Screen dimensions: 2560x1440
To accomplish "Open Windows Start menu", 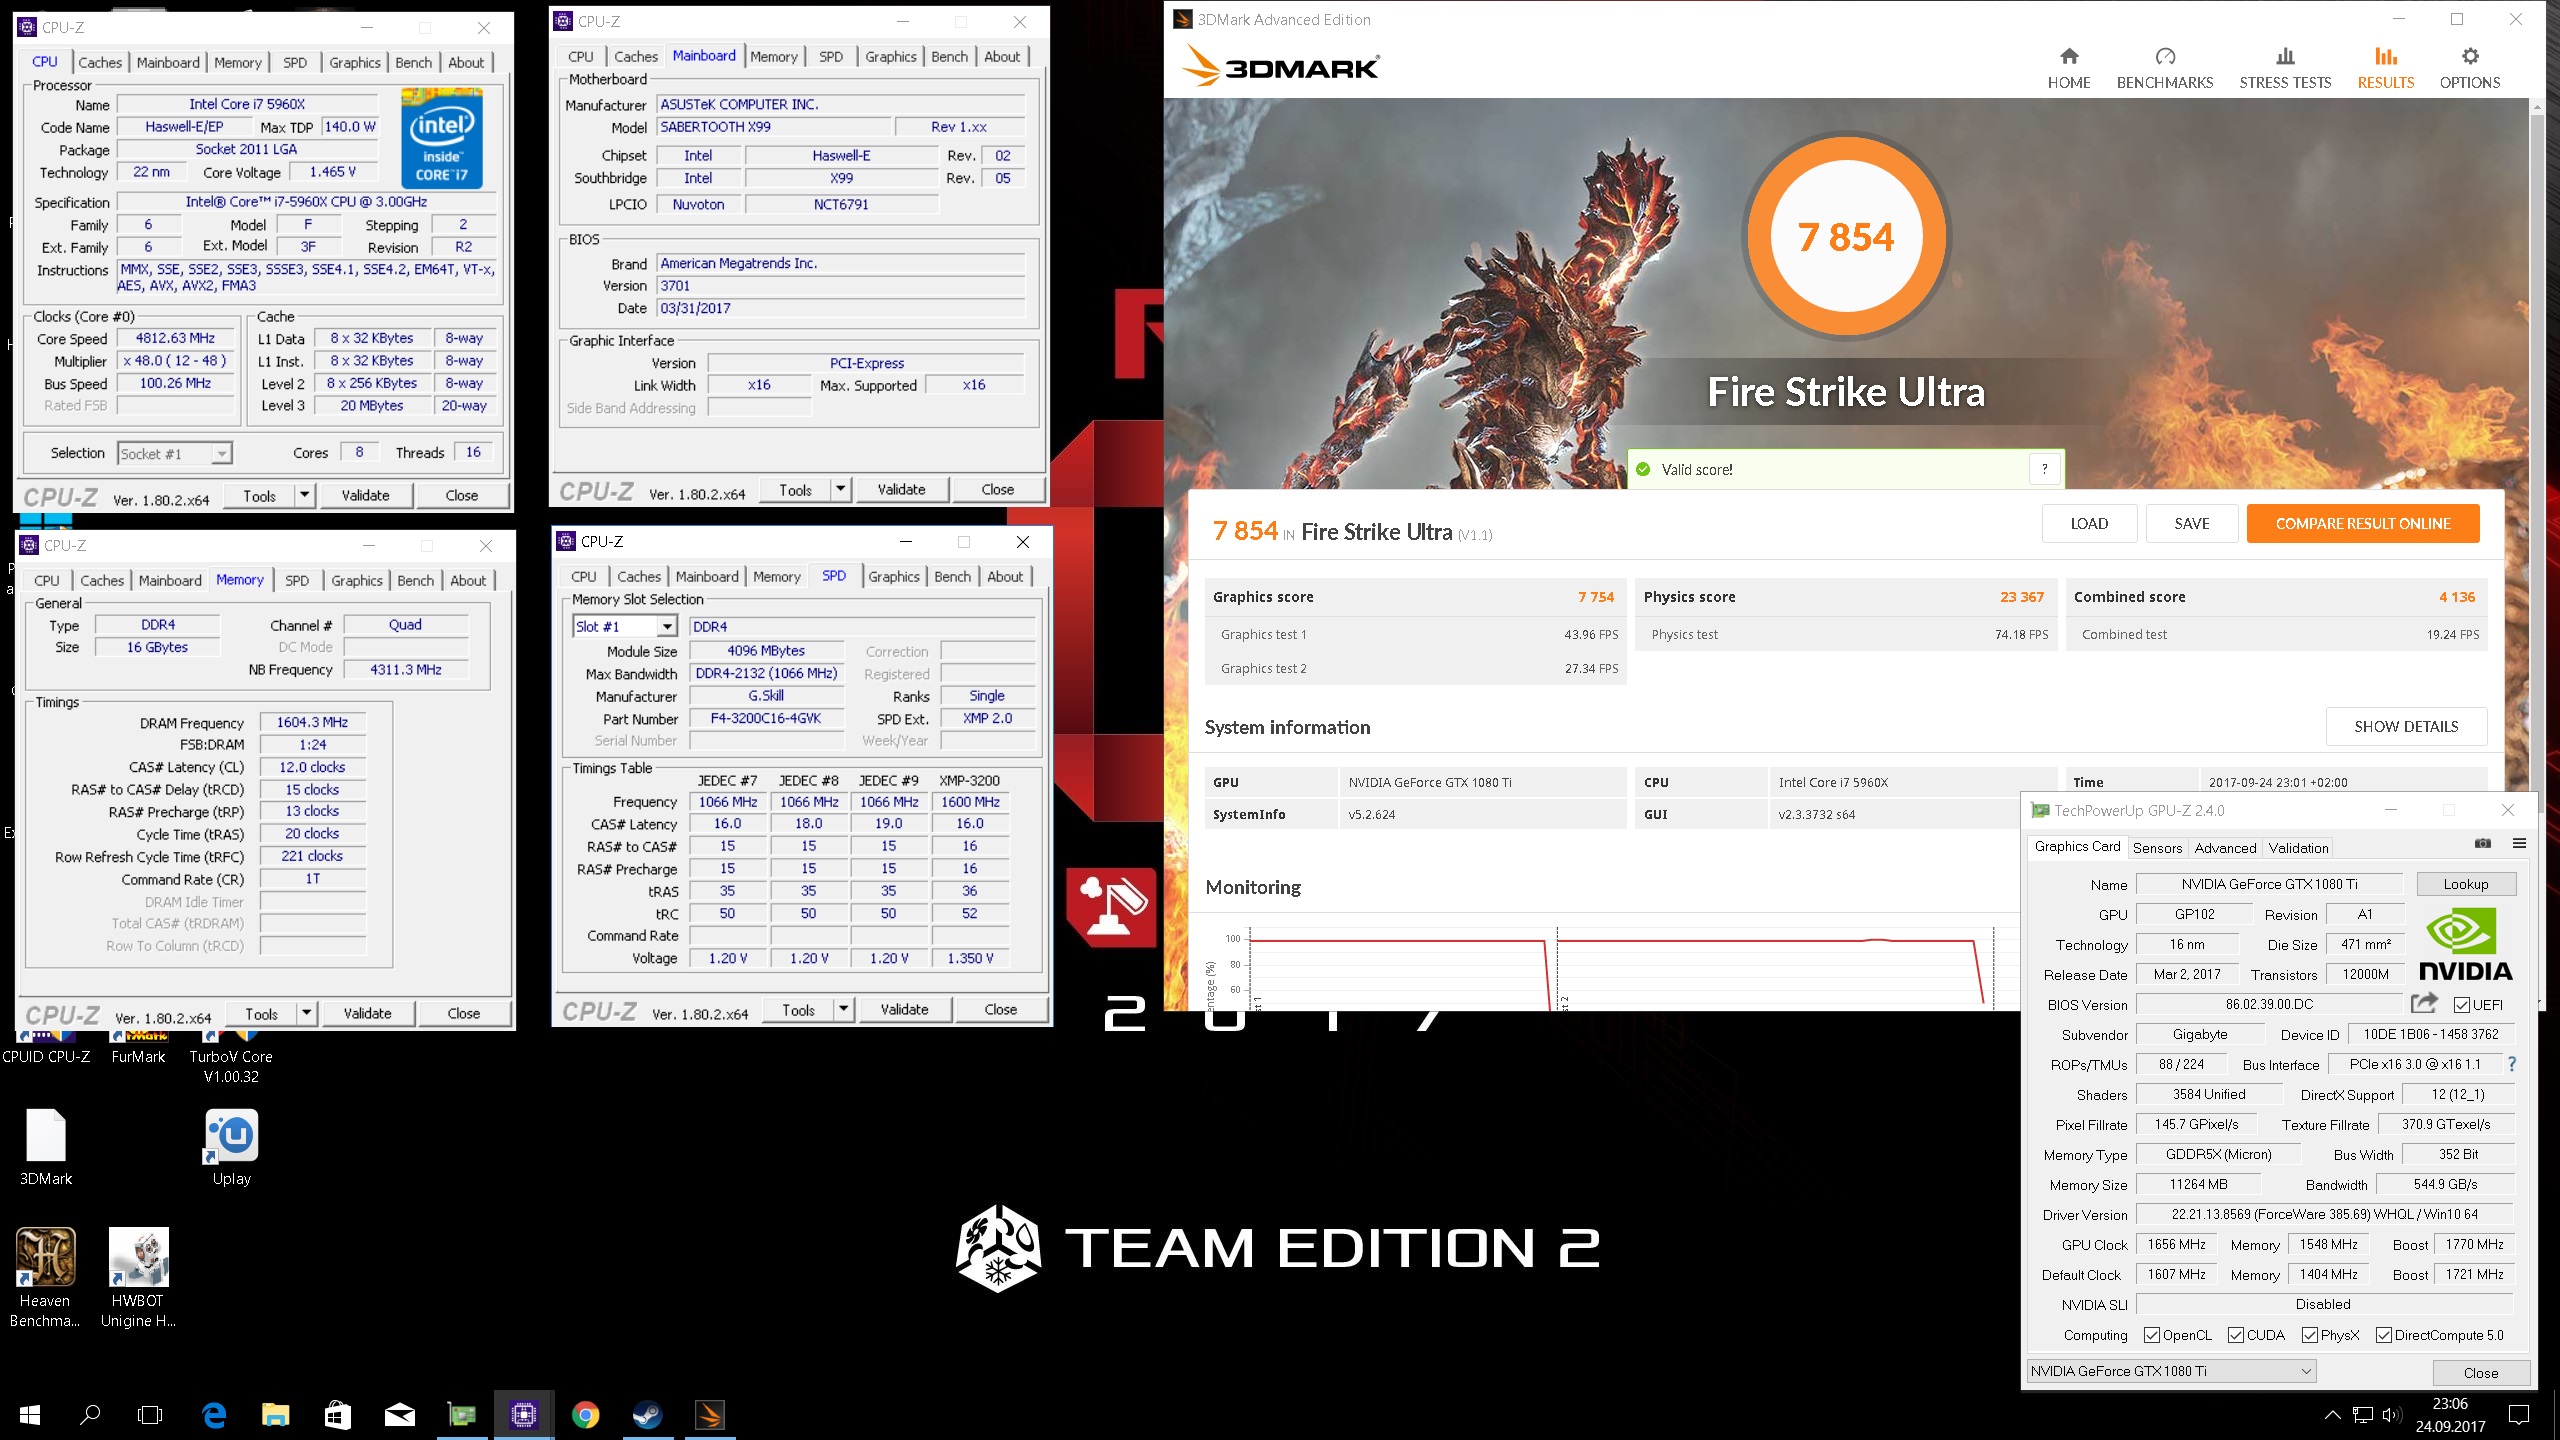I will click(x=30, y=1415).
